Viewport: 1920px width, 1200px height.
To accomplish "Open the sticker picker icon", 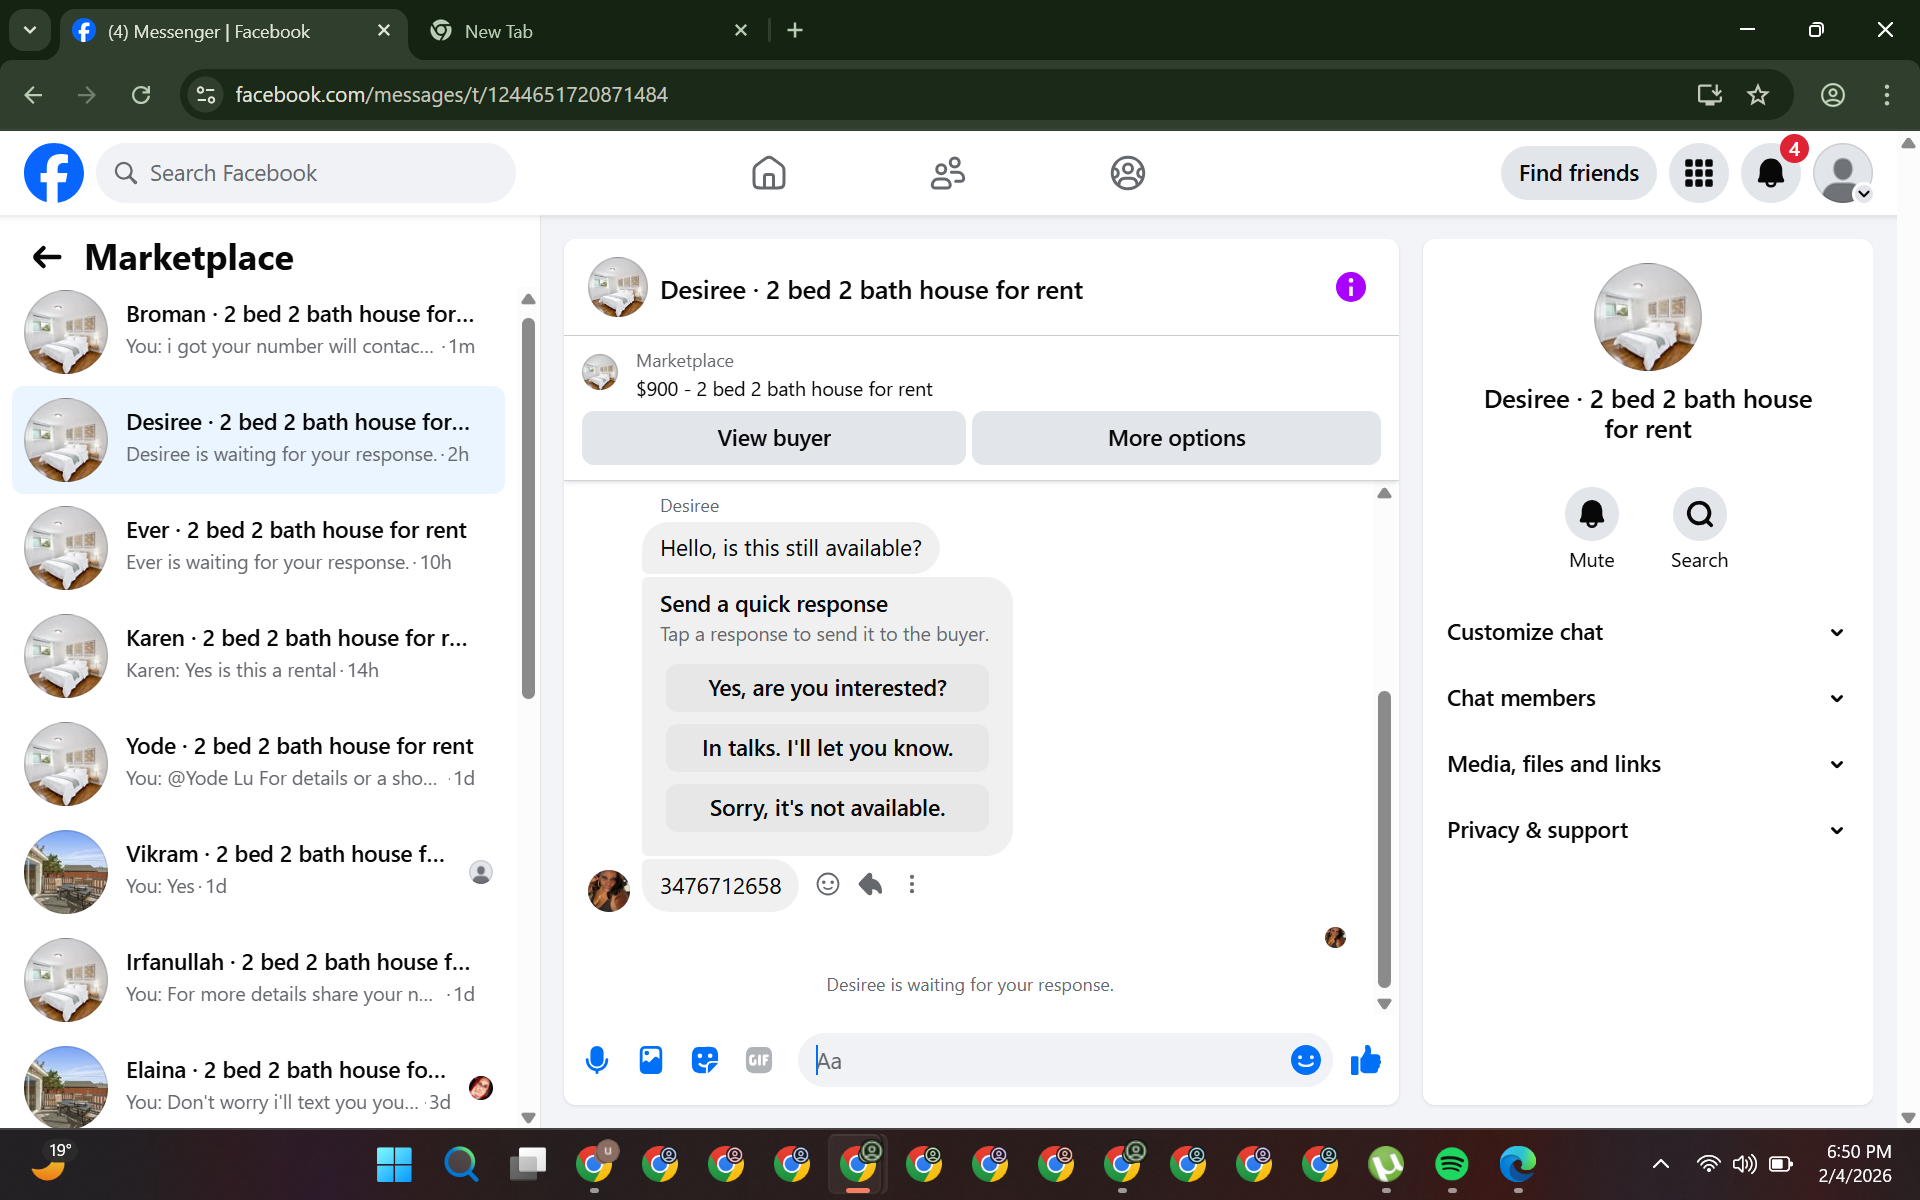I will 705,1060.
